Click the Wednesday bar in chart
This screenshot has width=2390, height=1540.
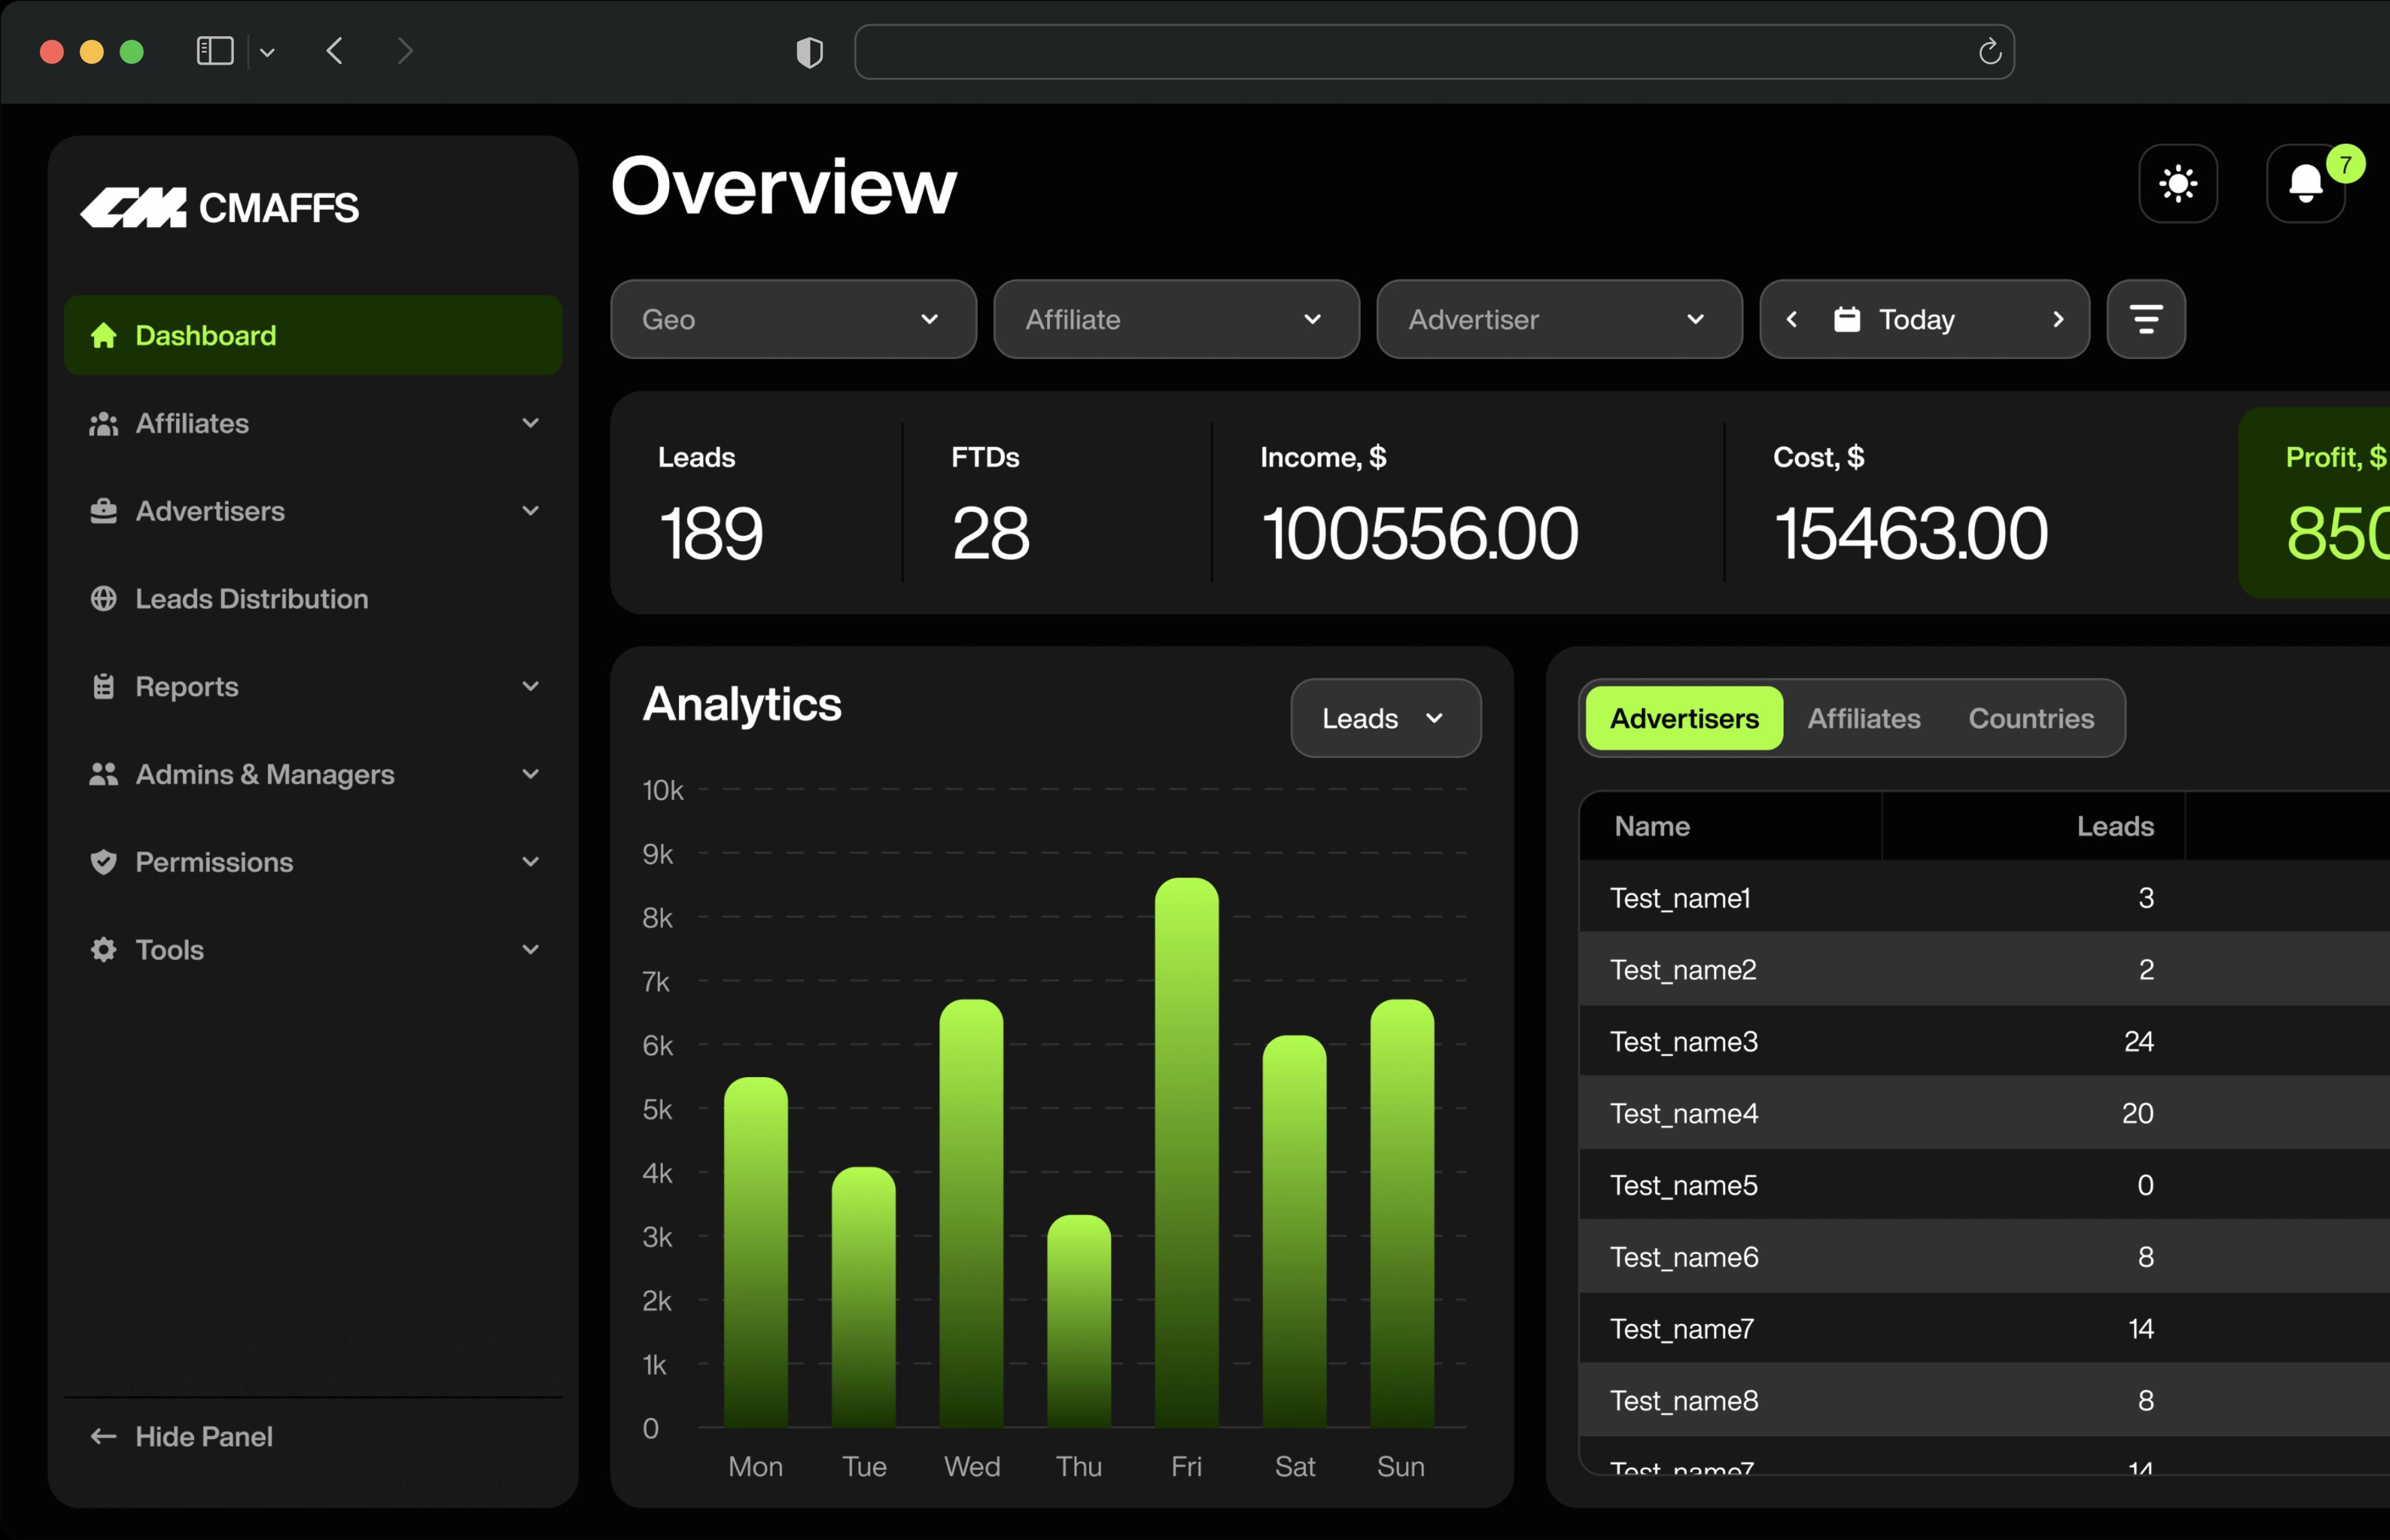[971, 1213]
